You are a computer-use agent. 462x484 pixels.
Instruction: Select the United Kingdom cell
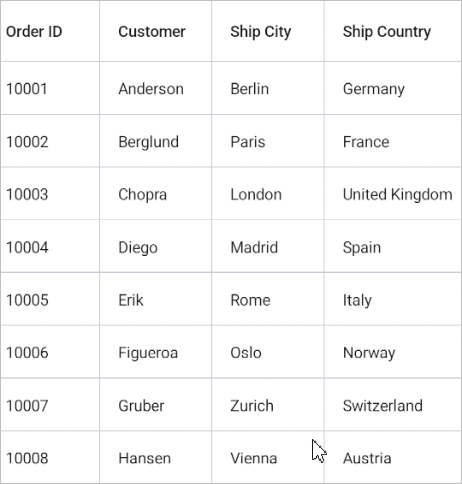[393, 194]
